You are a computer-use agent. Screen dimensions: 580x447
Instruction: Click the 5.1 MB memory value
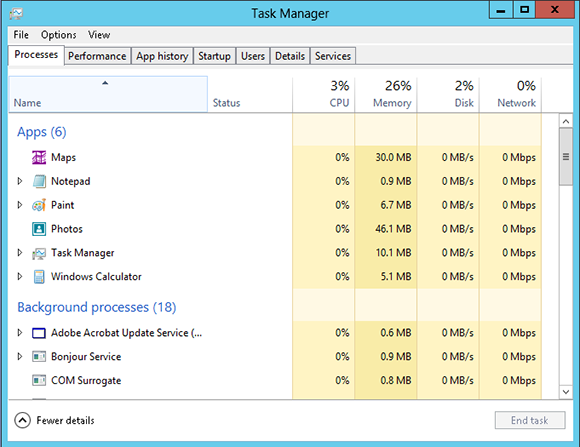click(x=396, y=277)
